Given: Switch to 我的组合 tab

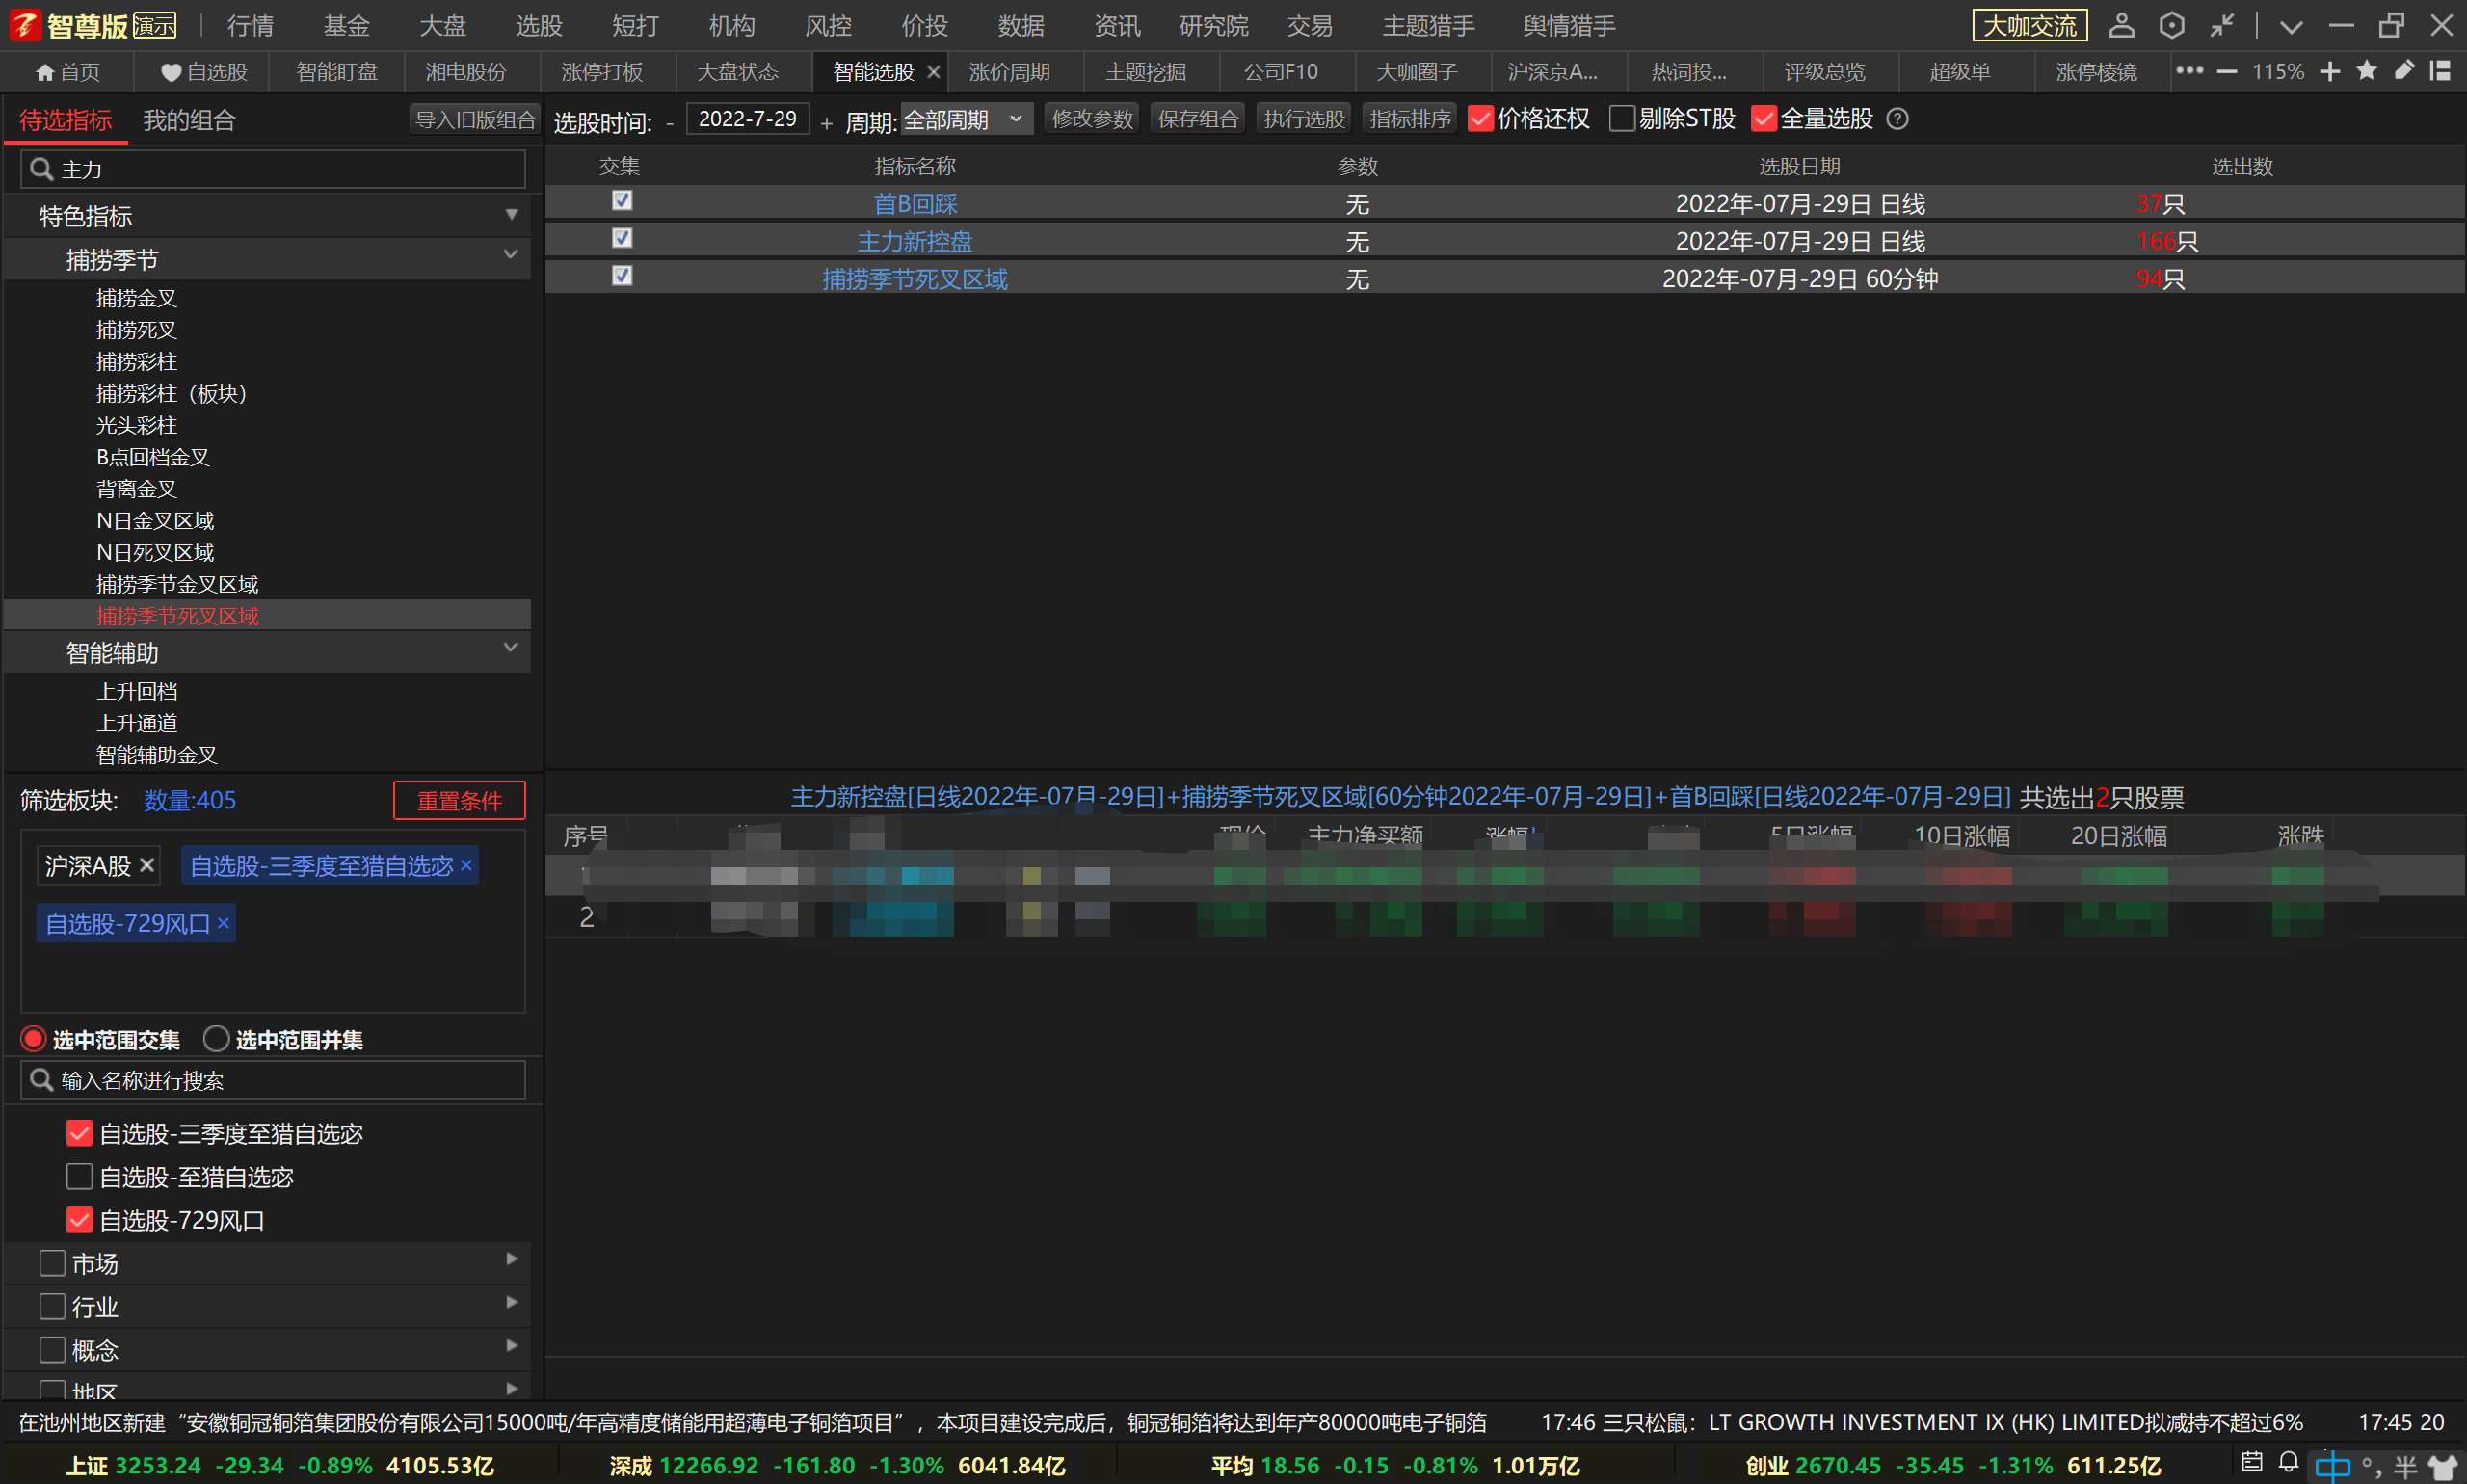Looking at the screenshot, I should [x=189, y=121].
